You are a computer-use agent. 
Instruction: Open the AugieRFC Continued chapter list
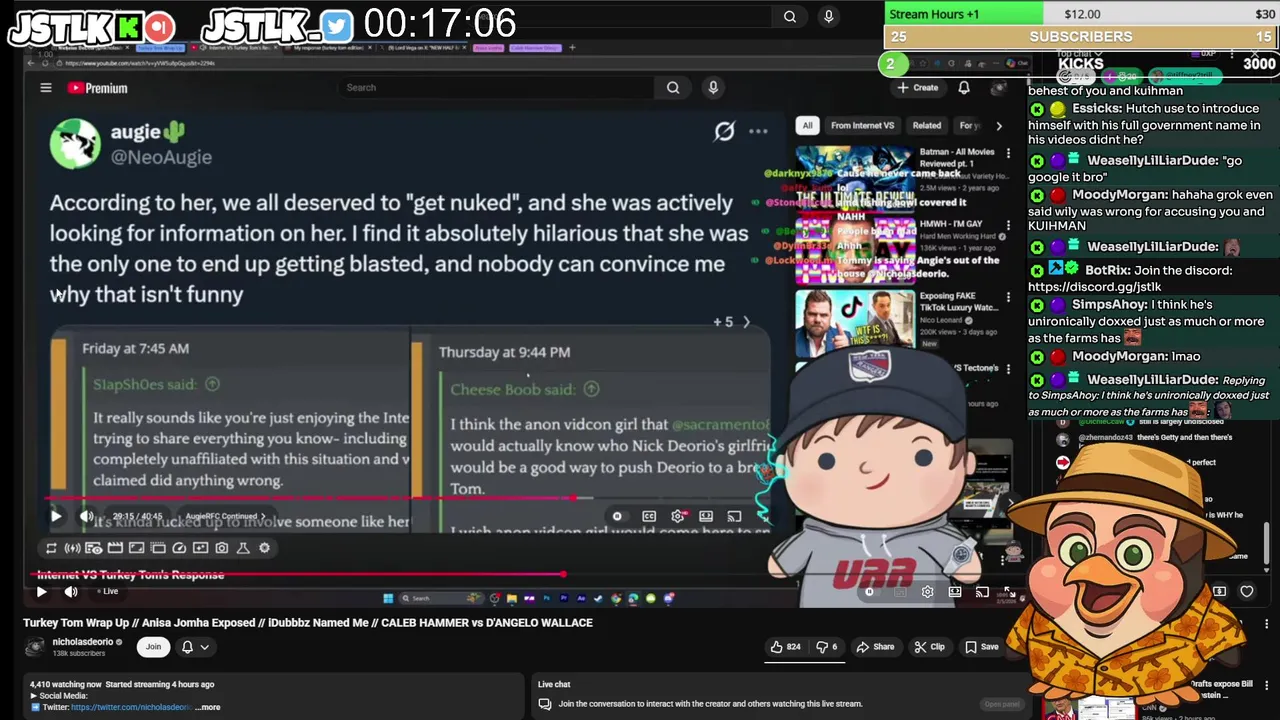pos(225,517)
